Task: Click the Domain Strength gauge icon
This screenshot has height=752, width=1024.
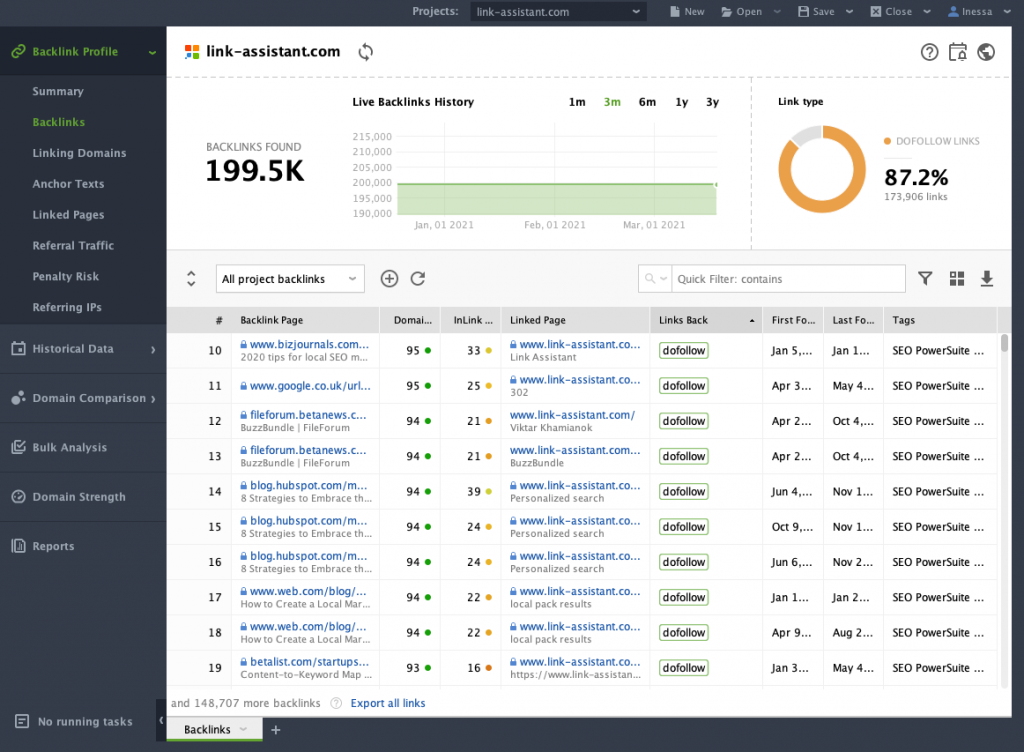Action: (x=18, y=497)
